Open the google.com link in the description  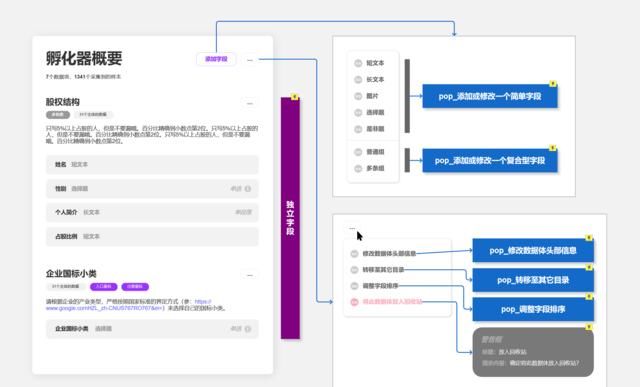pos(105,308)
